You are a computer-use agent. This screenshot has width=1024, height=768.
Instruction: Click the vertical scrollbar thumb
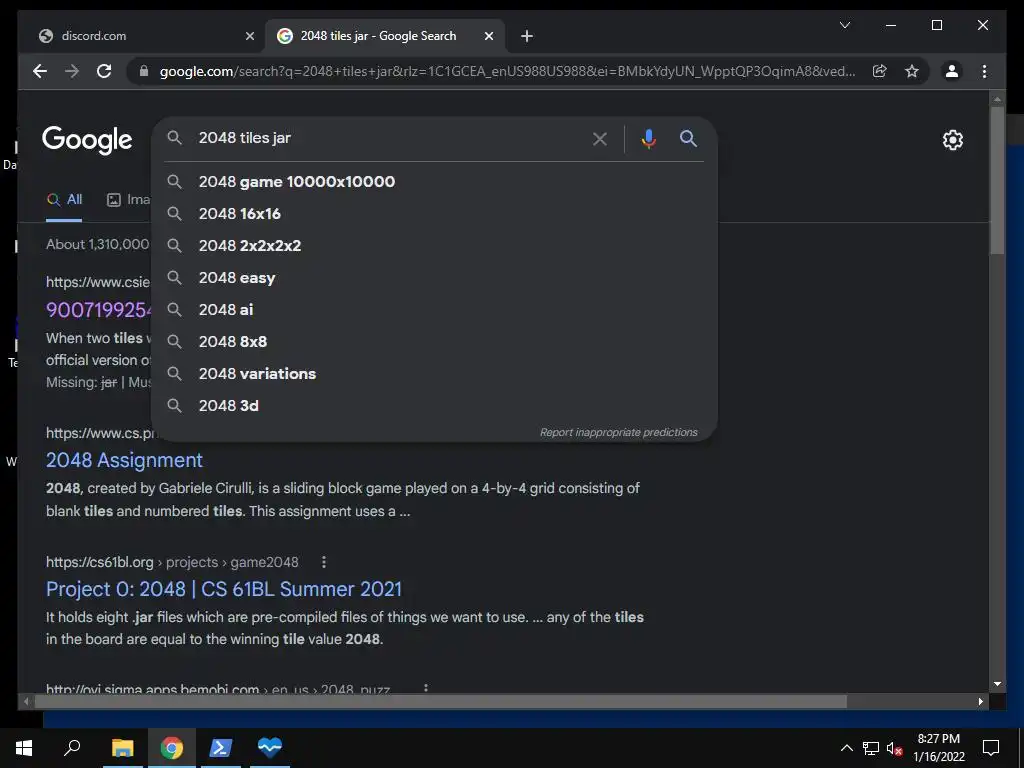tap(997, 180)
